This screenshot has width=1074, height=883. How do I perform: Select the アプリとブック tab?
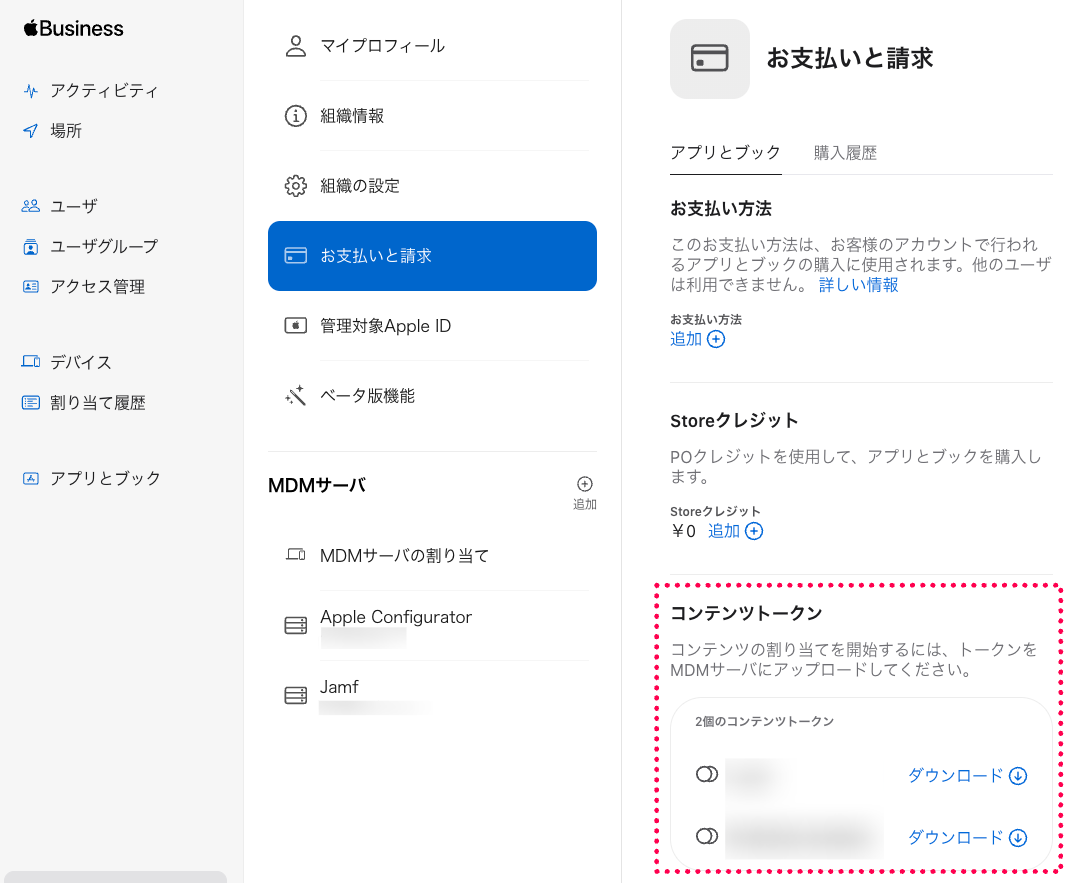[725, 152]
